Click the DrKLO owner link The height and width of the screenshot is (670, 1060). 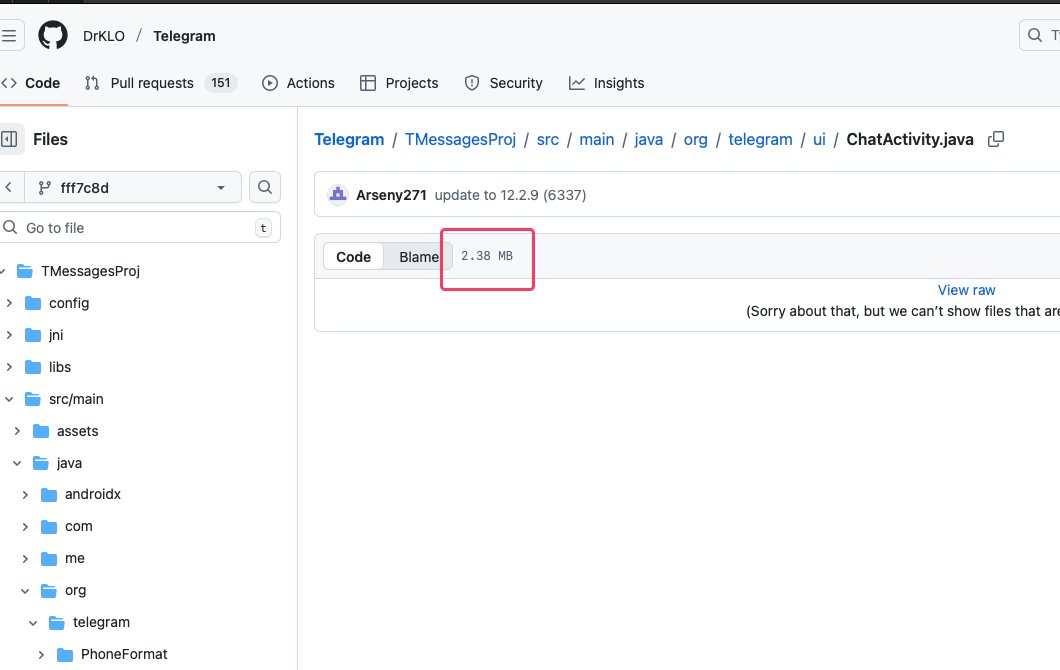pyautogui.click(x=103, y=36)
